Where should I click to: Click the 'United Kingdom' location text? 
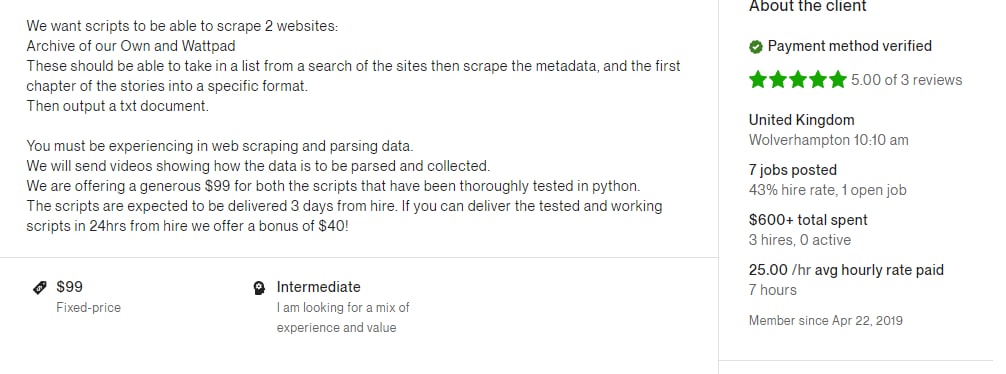(801, 120)
